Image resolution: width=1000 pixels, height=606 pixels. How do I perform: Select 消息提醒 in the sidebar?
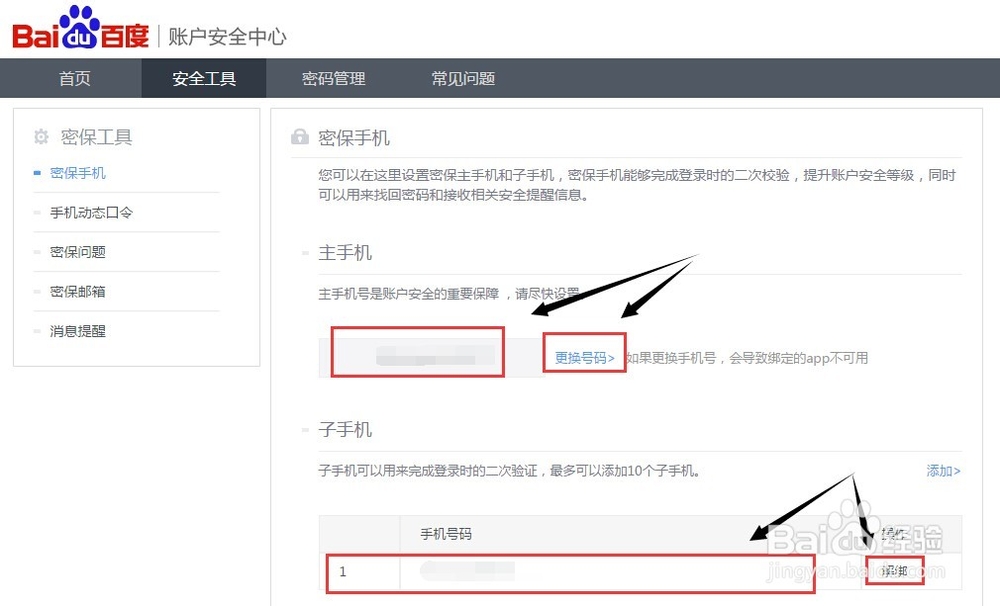pos(78,331)
